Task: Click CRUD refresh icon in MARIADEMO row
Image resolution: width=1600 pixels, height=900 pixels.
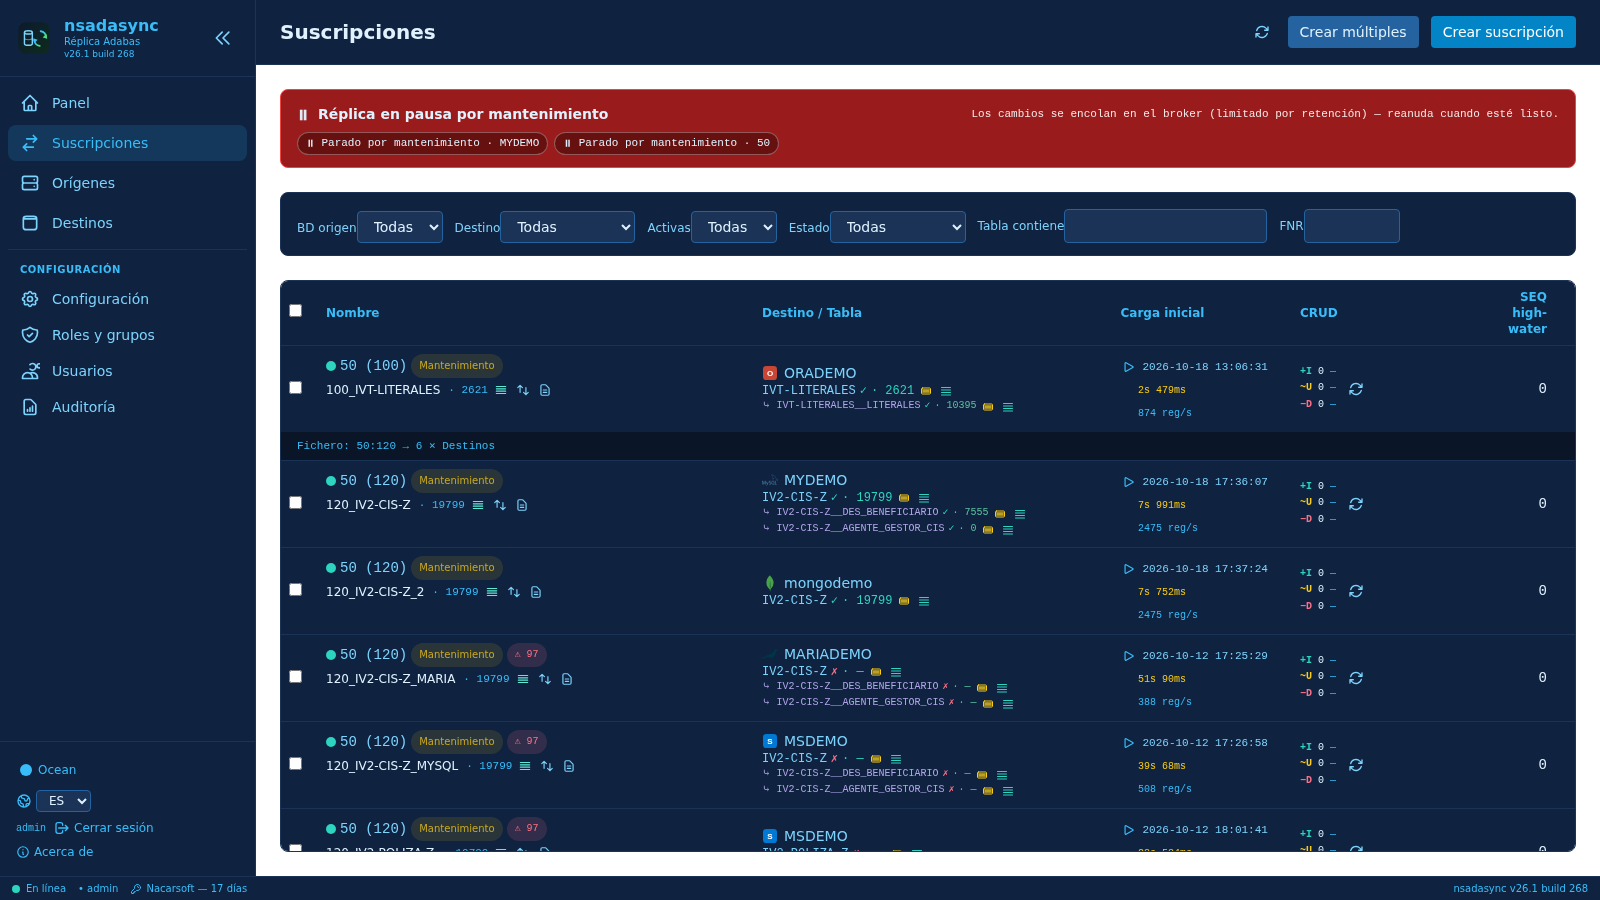Action: tap(1356, 678)
